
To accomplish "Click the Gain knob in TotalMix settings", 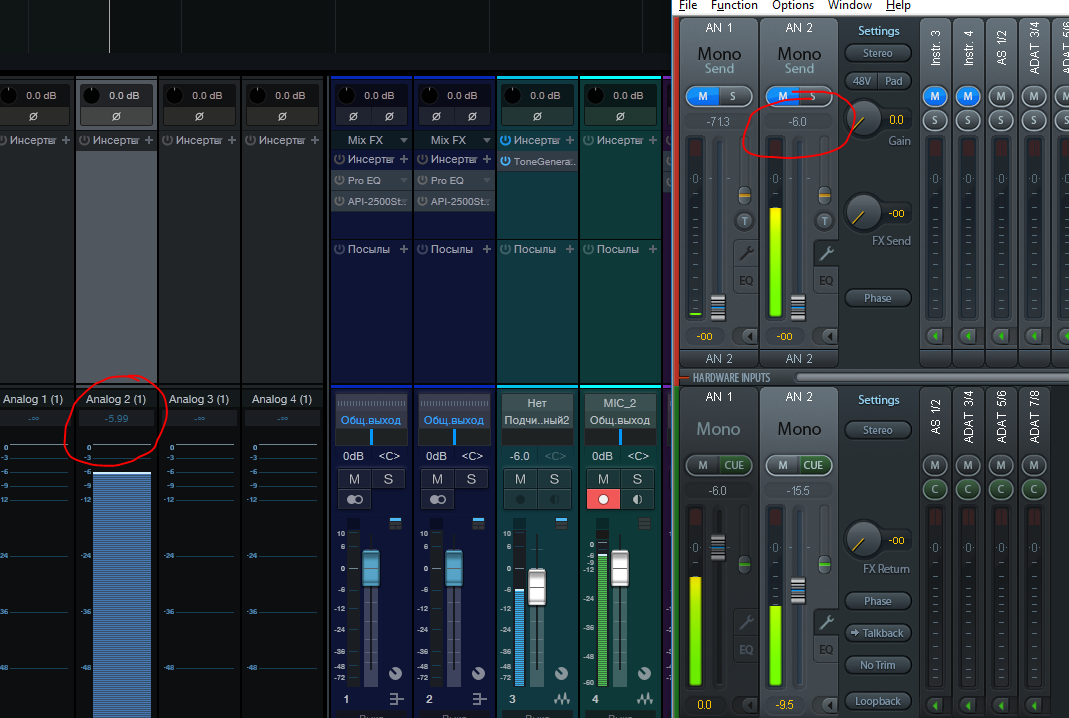I will pos(862,119).
